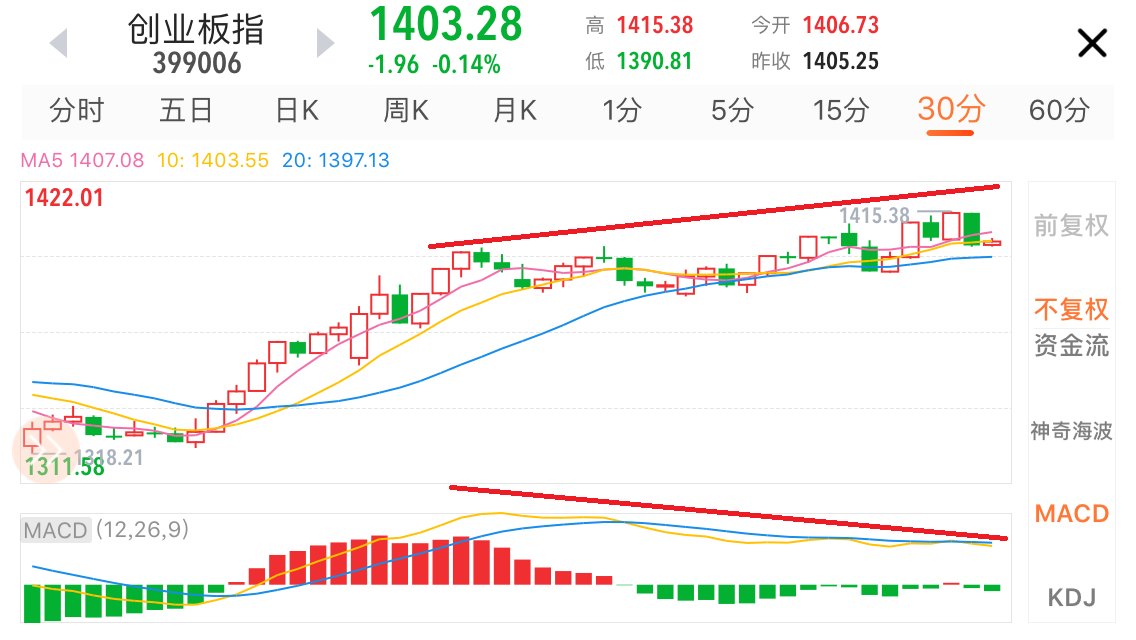Select the 1分 interval tab

(622, 111)
